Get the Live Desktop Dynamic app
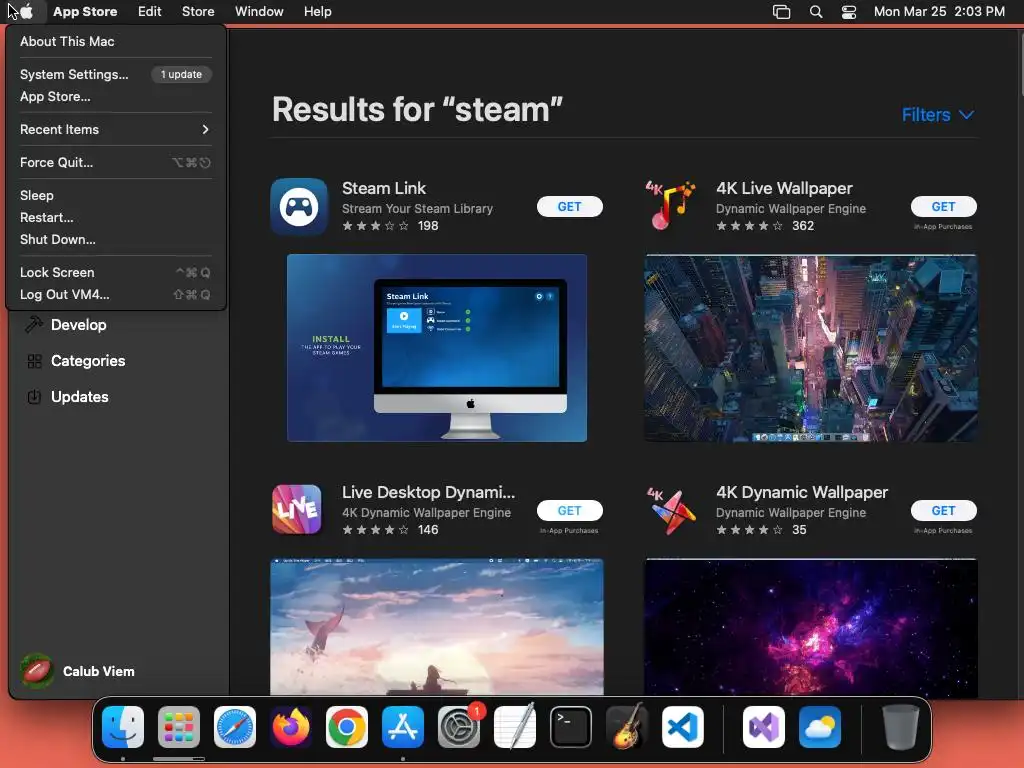Screen dimensions: 1024x768 coord(569,511)
